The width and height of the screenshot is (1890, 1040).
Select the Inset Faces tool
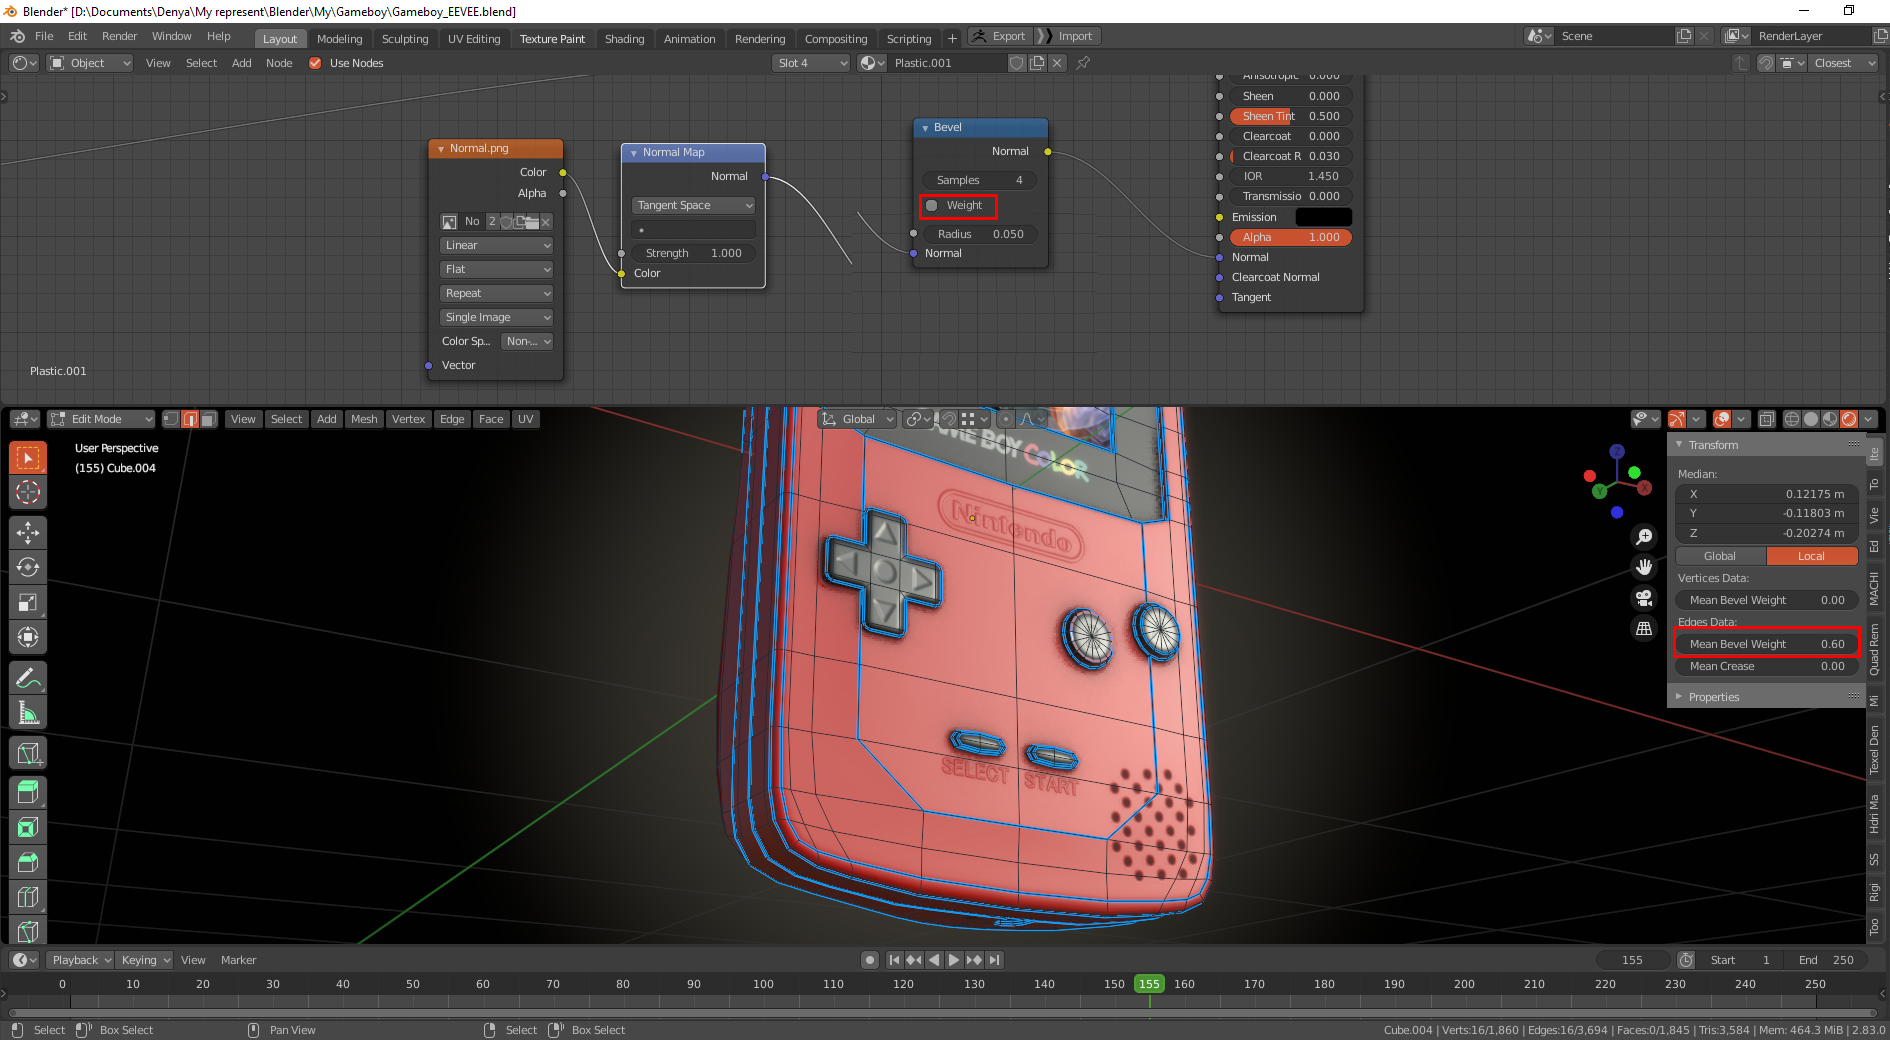pos(28,828)
